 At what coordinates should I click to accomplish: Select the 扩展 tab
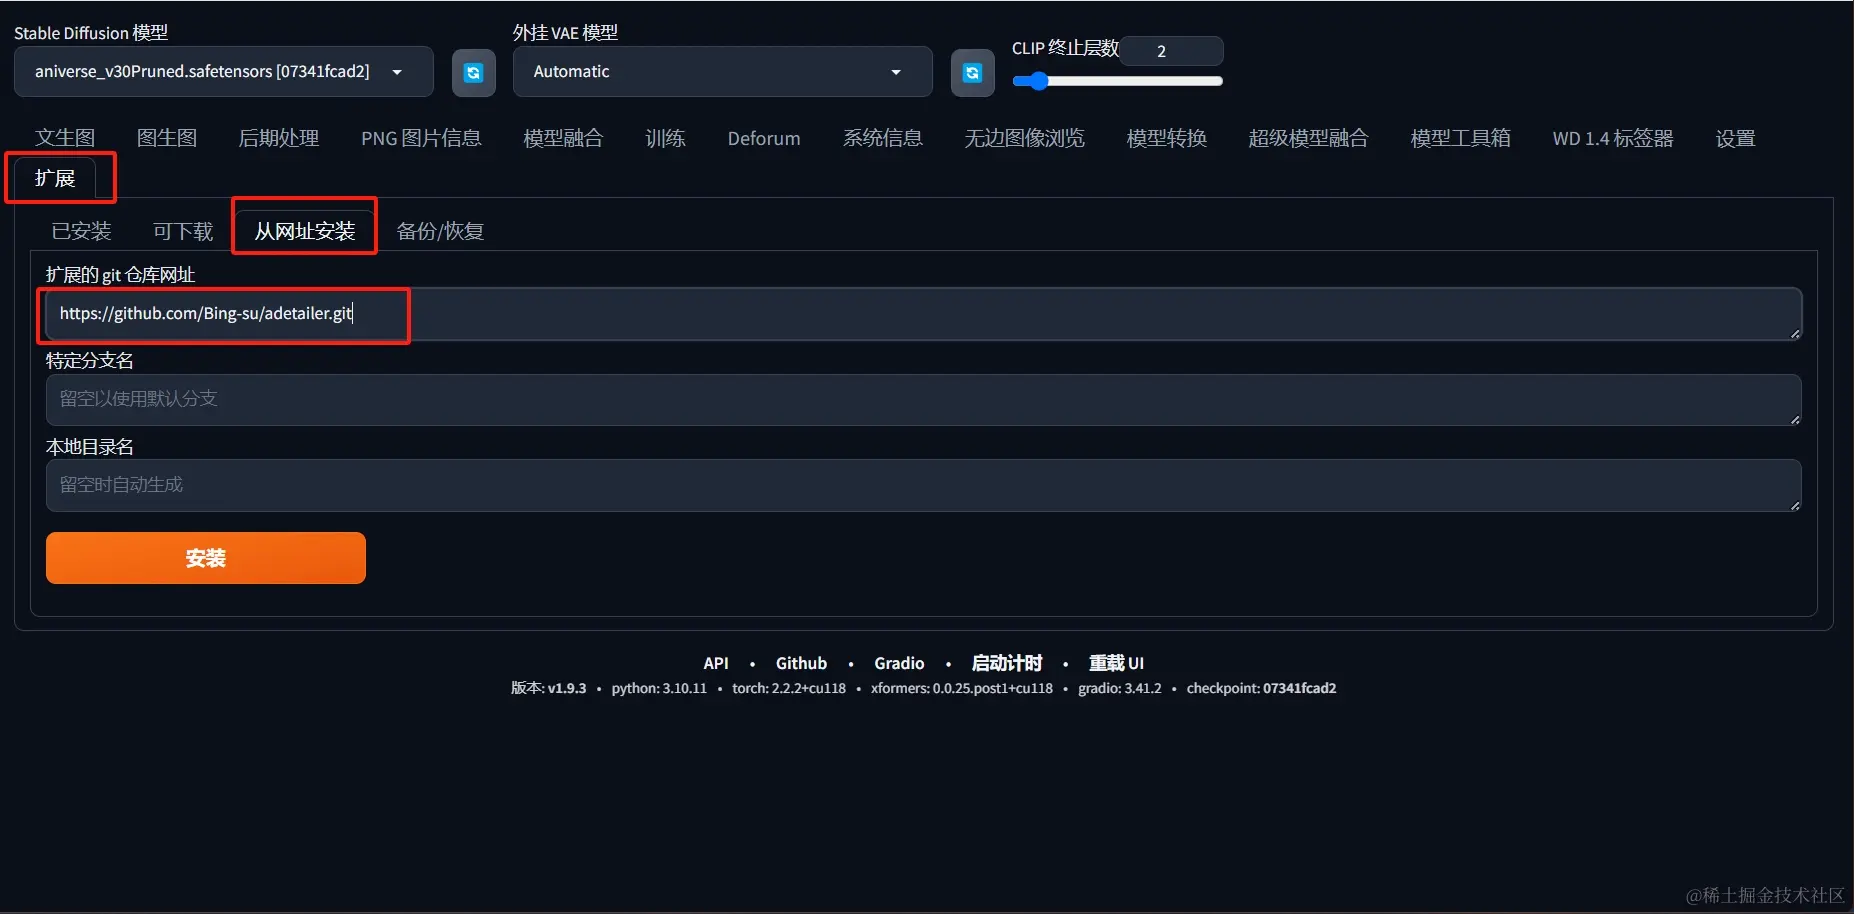(55, 178)
